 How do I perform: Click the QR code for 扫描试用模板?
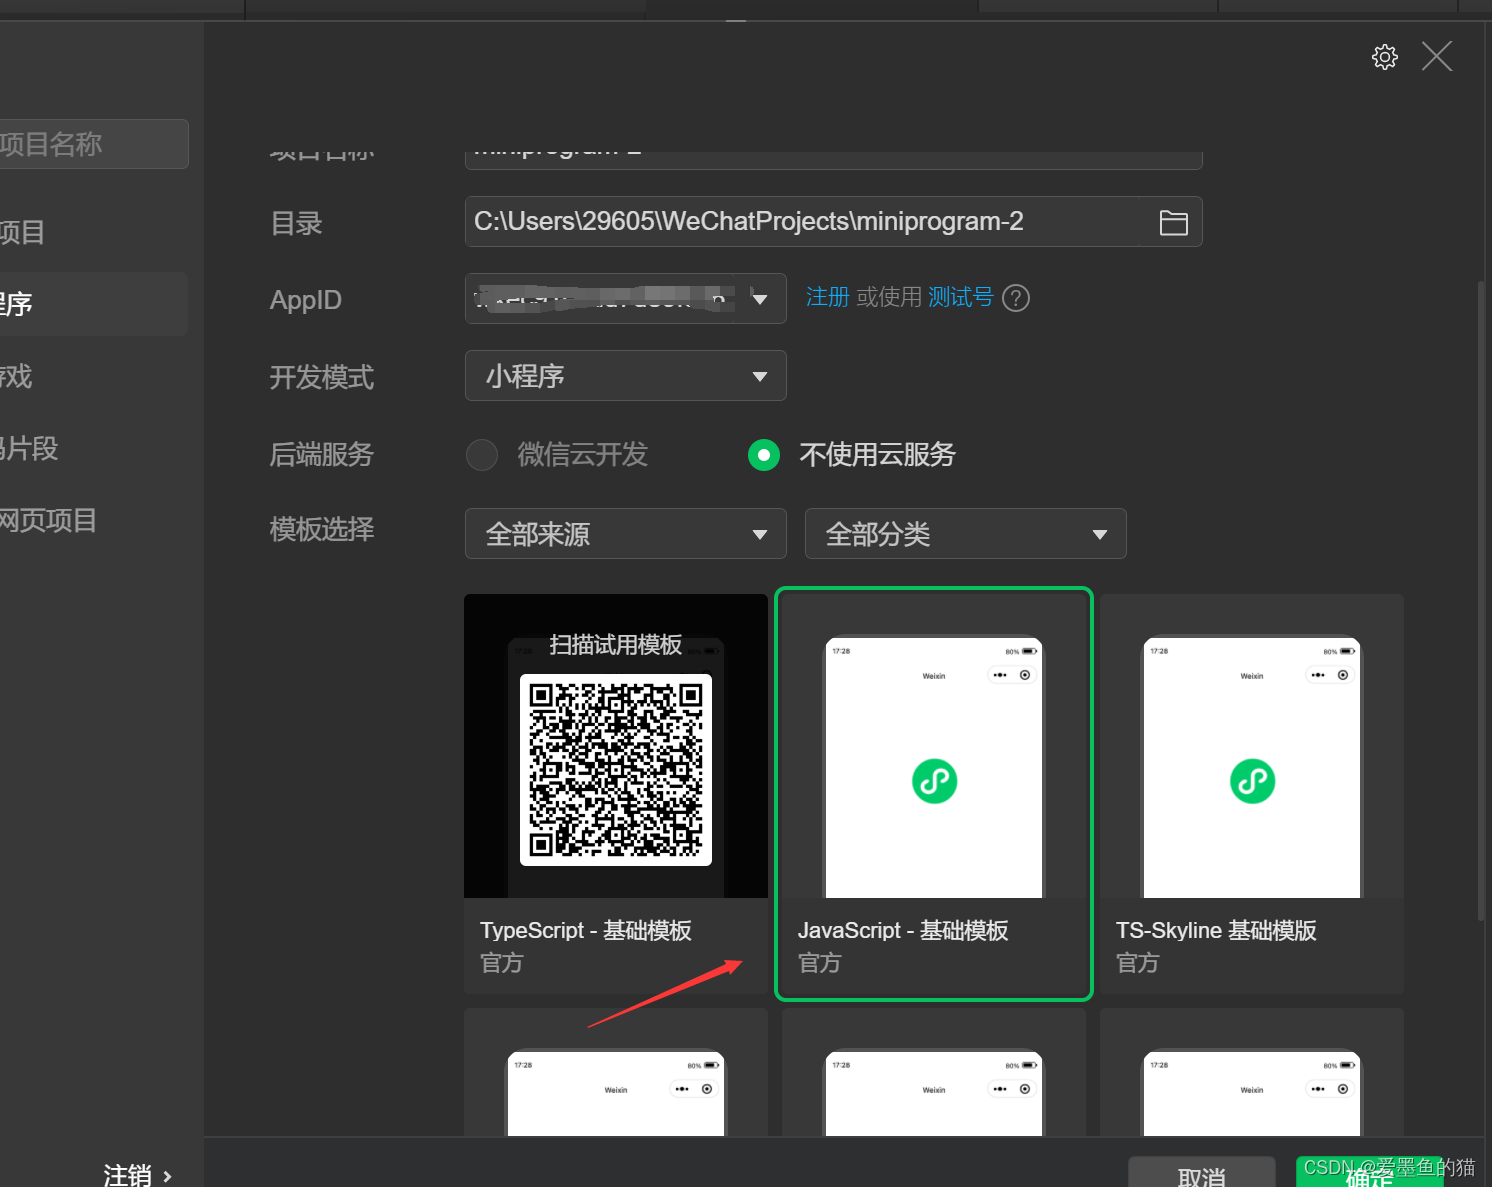616,770
